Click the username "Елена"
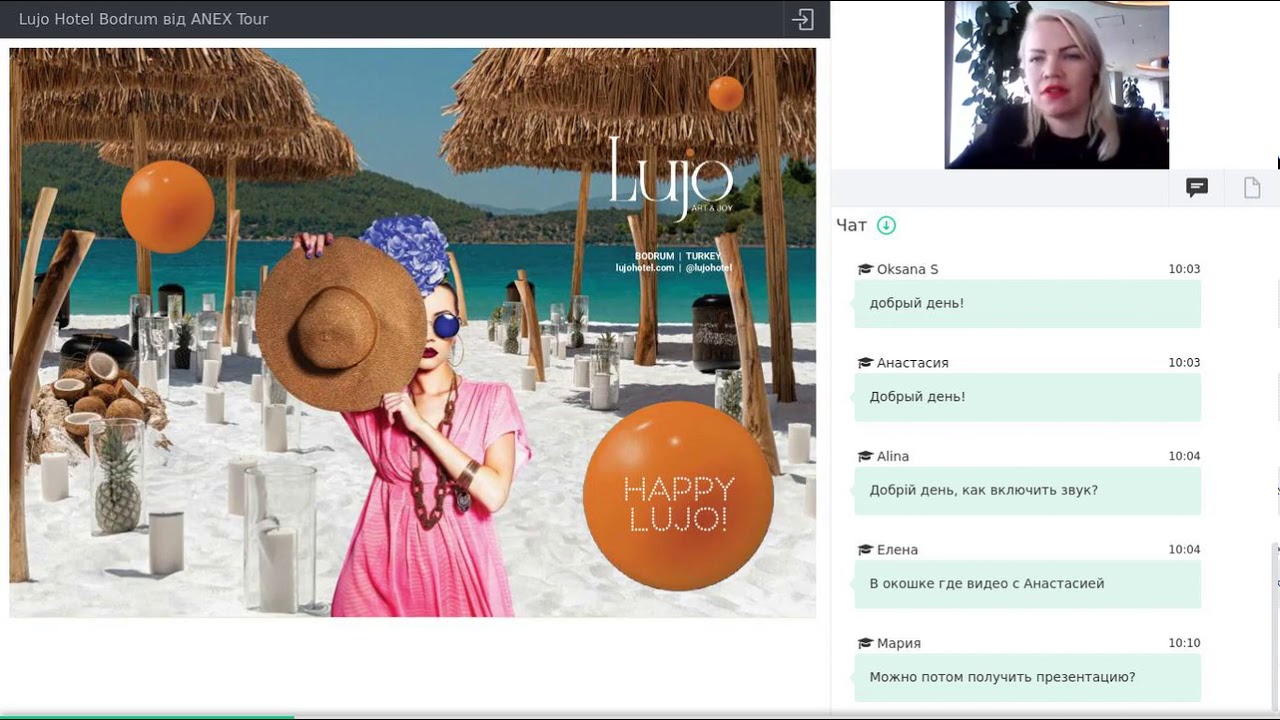 897,550
